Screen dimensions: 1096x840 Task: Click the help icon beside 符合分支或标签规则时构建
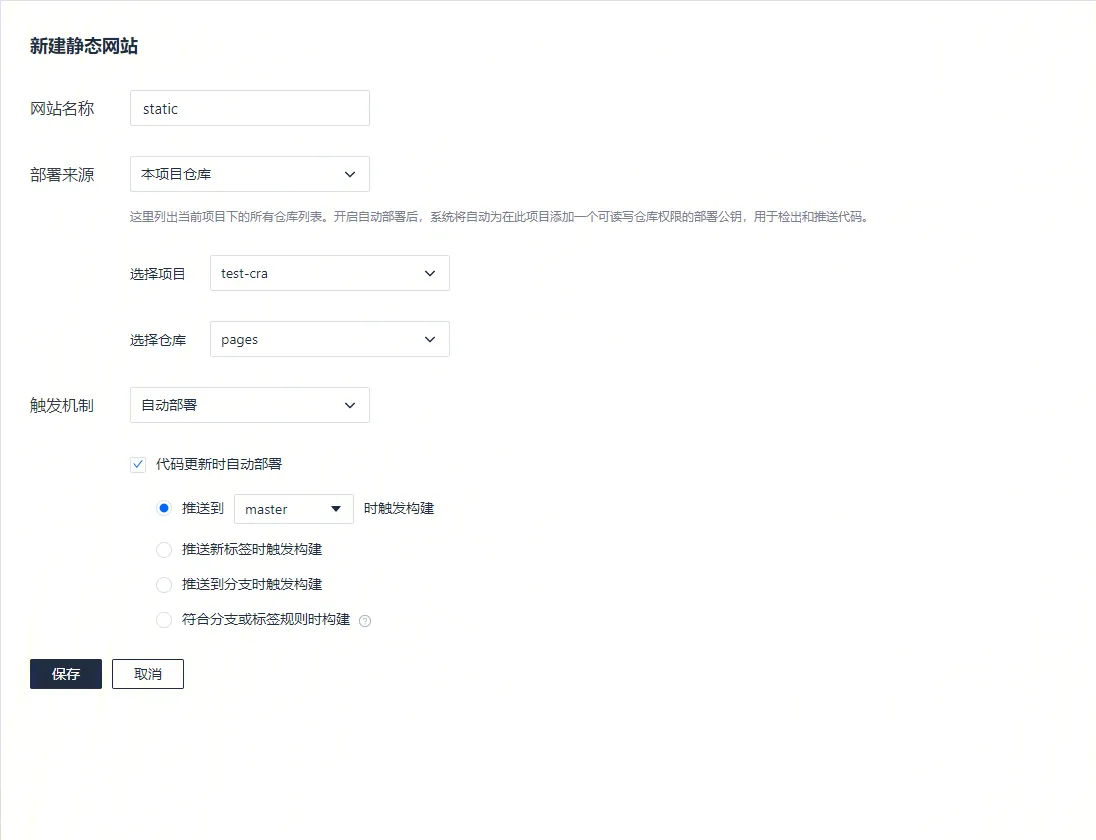pyautogui.click(x=365, y=621)
